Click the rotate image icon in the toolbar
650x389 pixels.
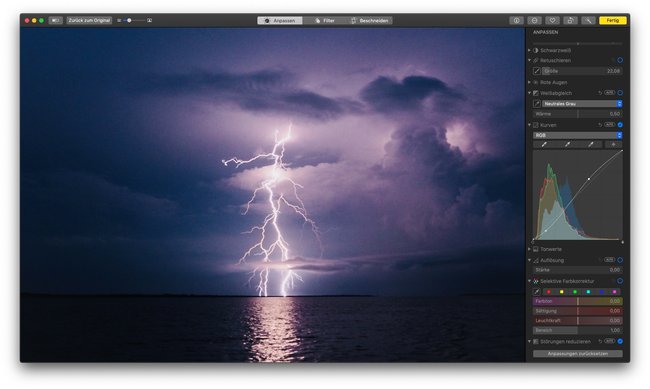[x=570, y=20]
